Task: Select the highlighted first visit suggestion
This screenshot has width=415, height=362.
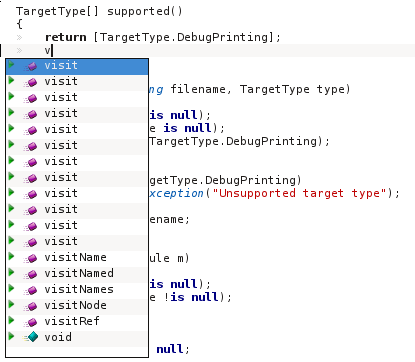Action: click(x=77, y=66)
